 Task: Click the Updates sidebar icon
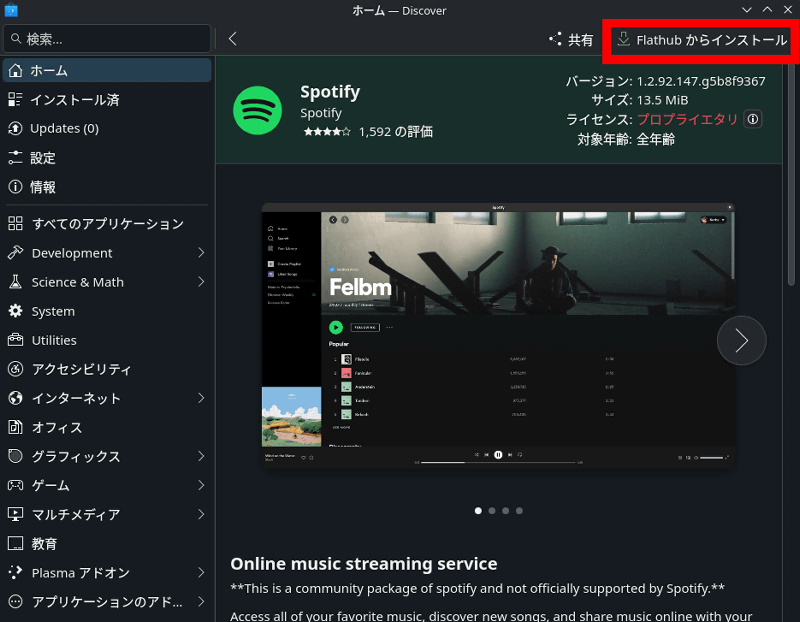click(15, 129)
